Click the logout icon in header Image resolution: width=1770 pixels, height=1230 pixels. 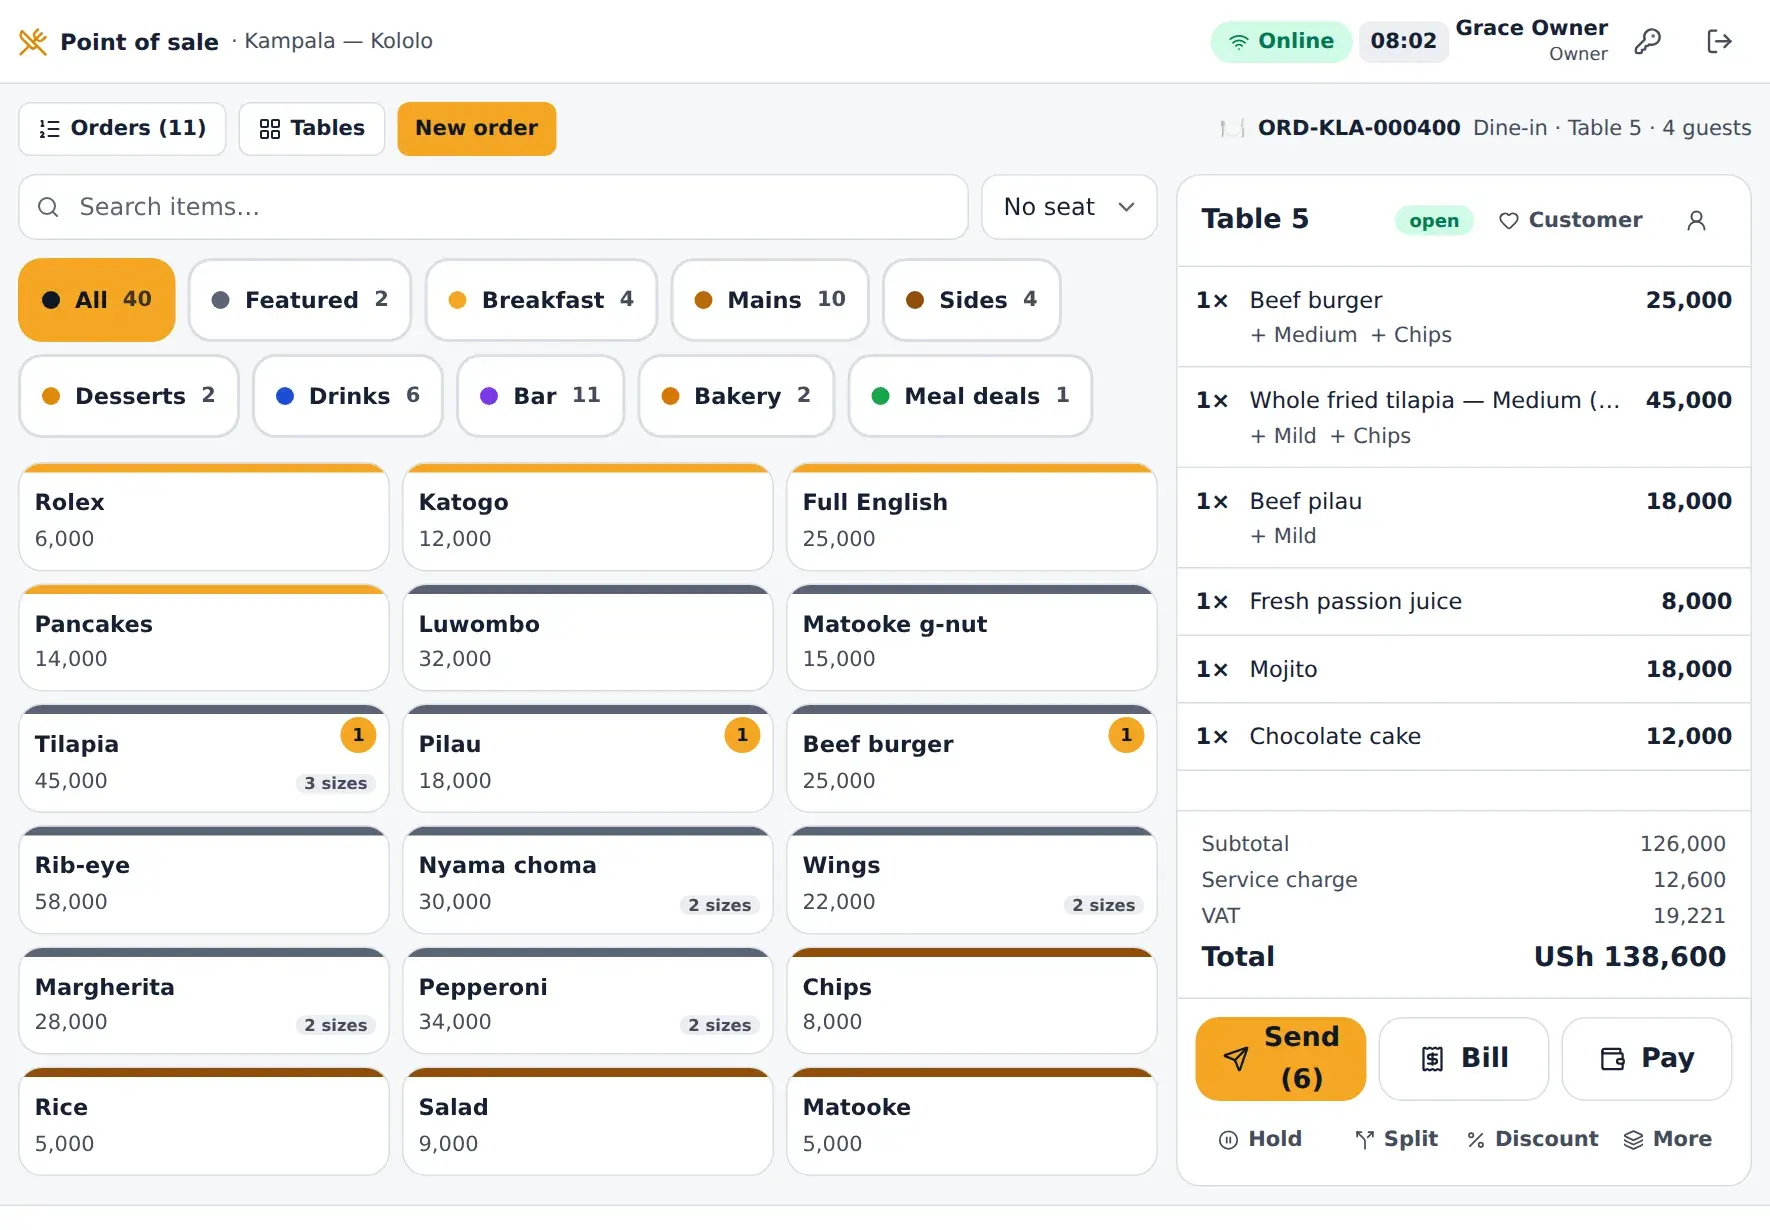point(1719,41)
